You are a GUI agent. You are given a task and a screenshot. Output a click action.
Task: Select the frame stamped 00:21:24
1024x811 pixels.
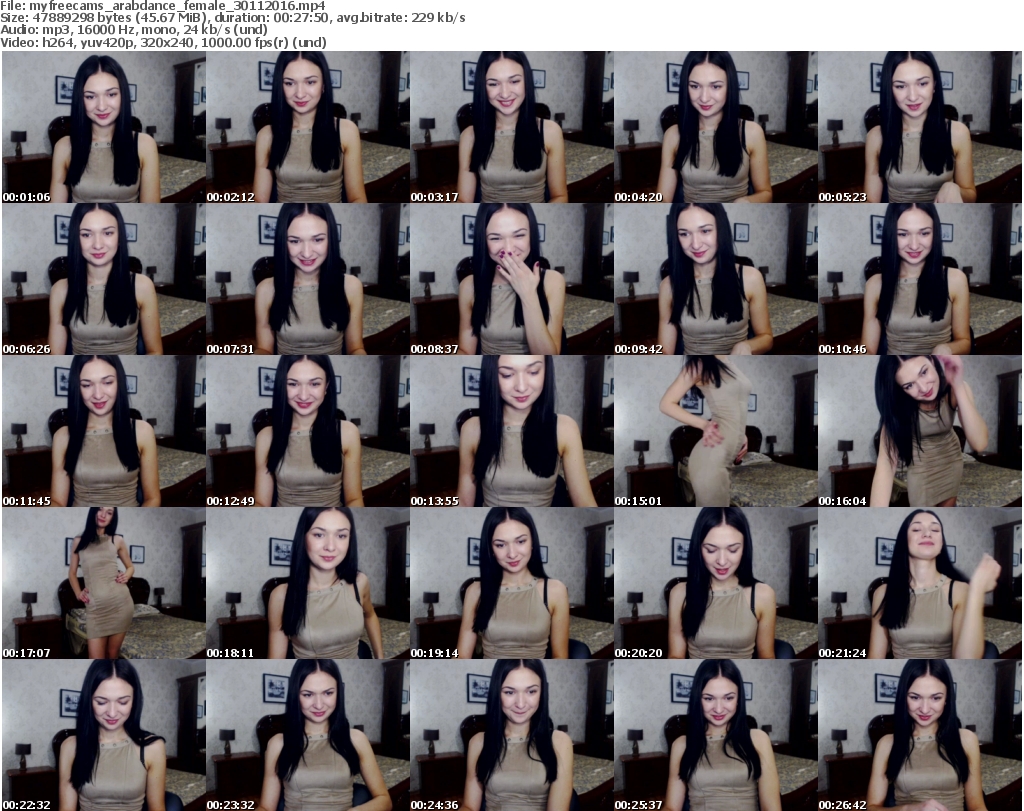click(920, 583)
